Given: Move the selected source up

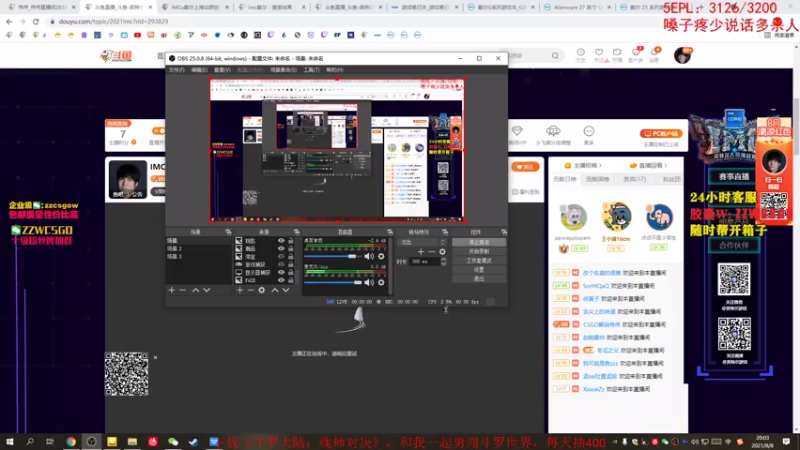Looking at the screenshot, I should point(274,290).
